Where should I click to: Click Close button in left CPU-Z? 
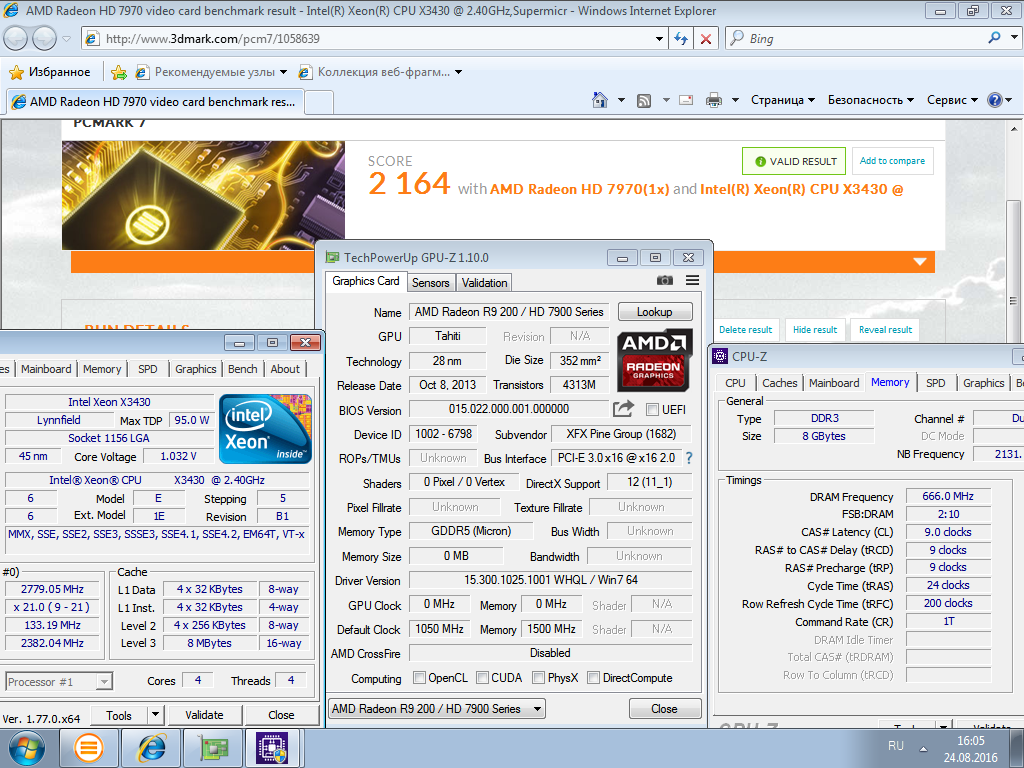point(281,715)
